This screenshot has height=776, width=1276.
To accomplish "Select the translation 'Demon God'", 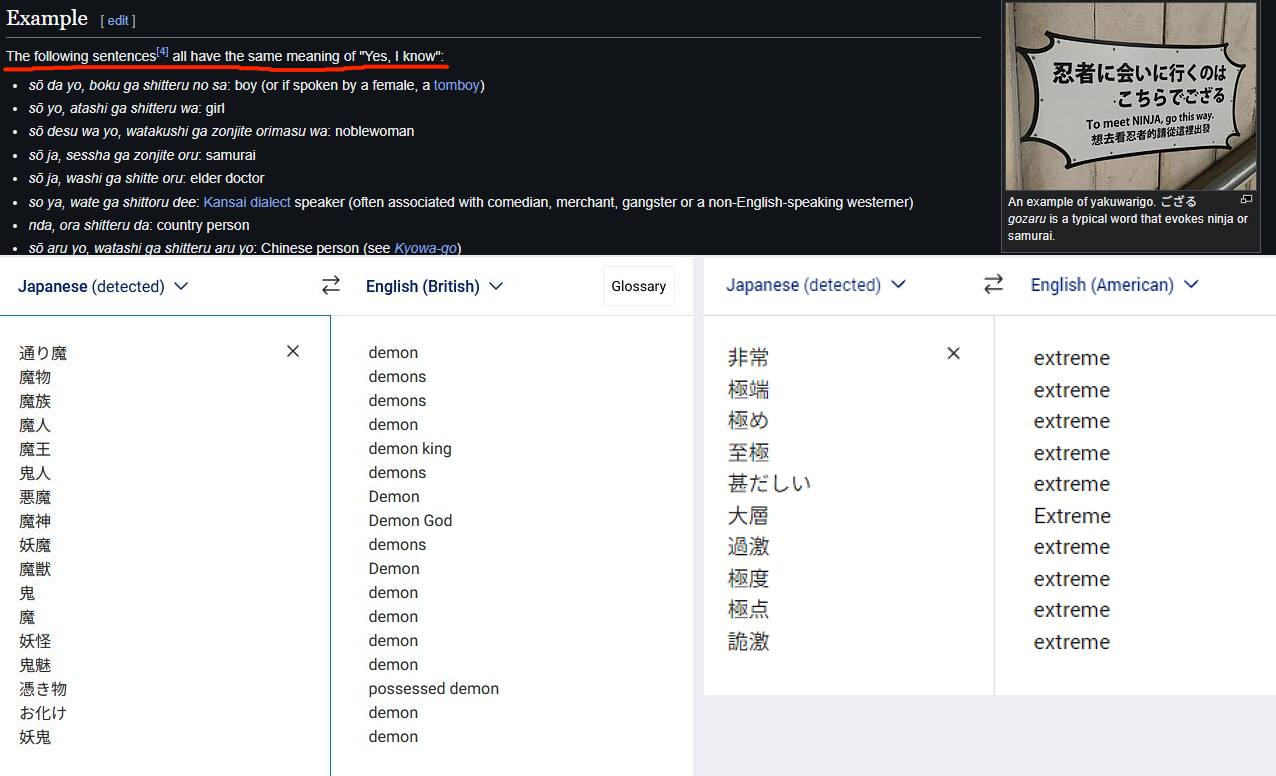I will pos(410,521).
